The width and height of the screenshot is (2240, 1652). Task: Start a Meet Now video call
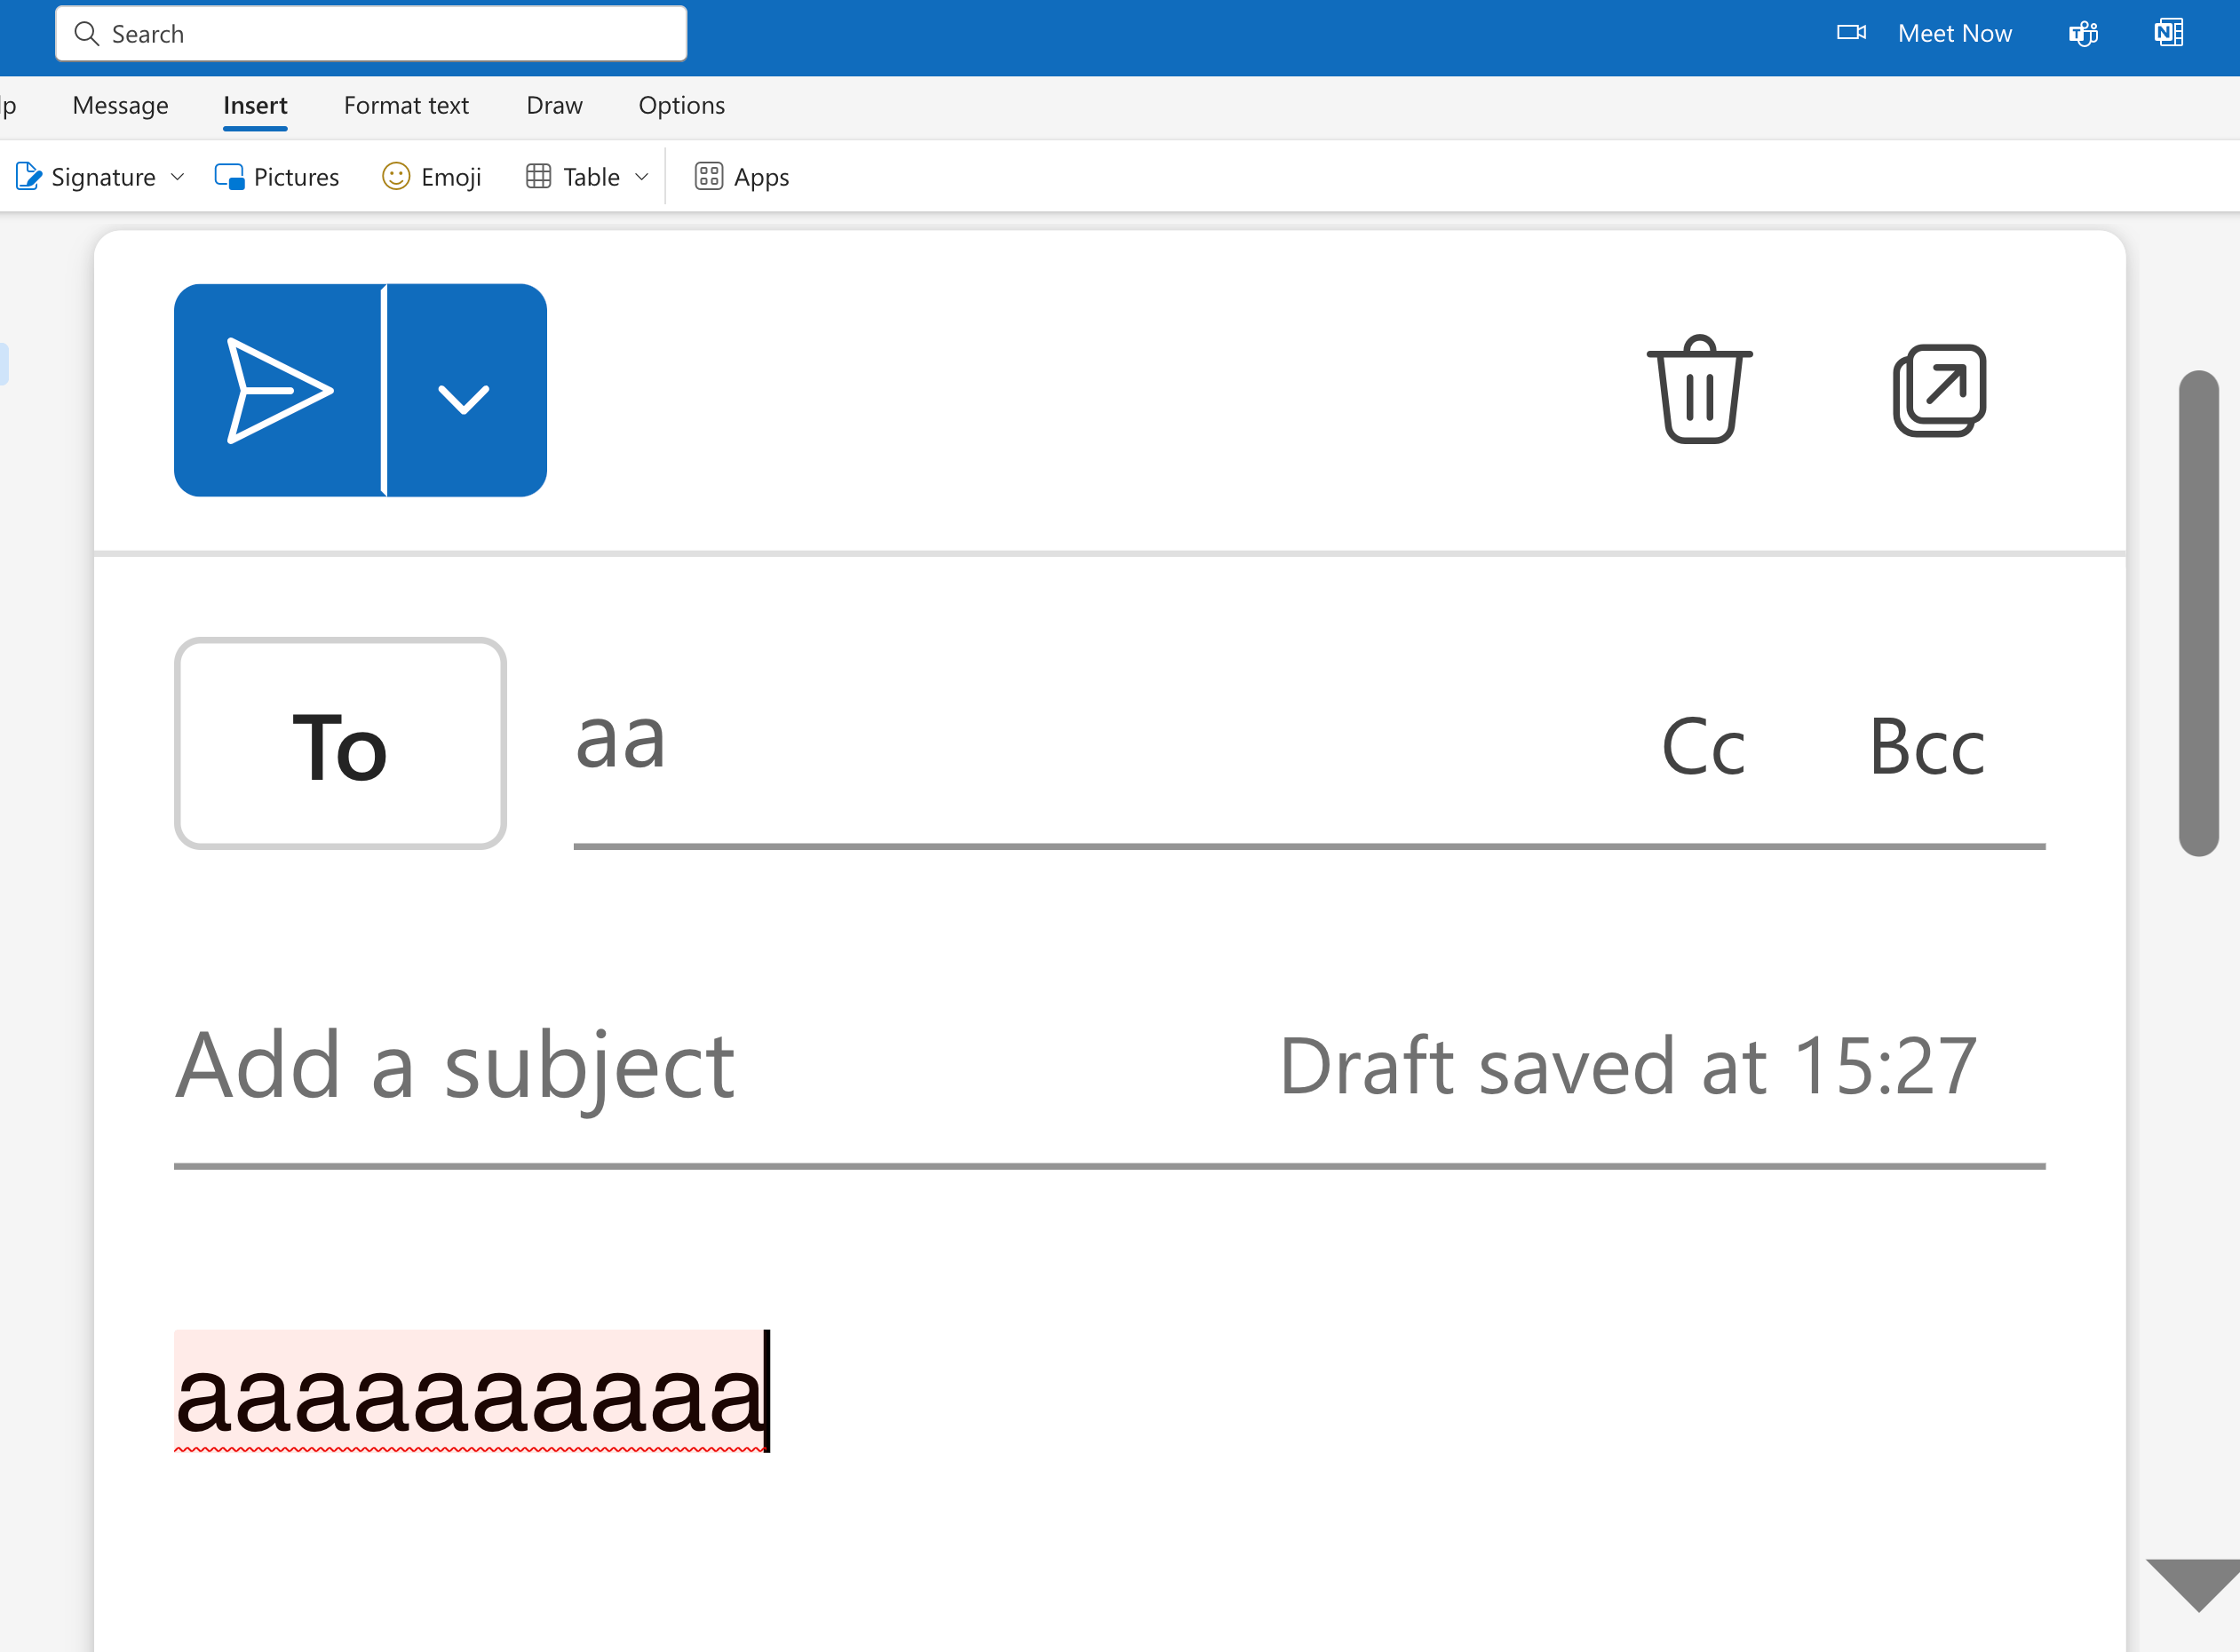point(1924,34)
